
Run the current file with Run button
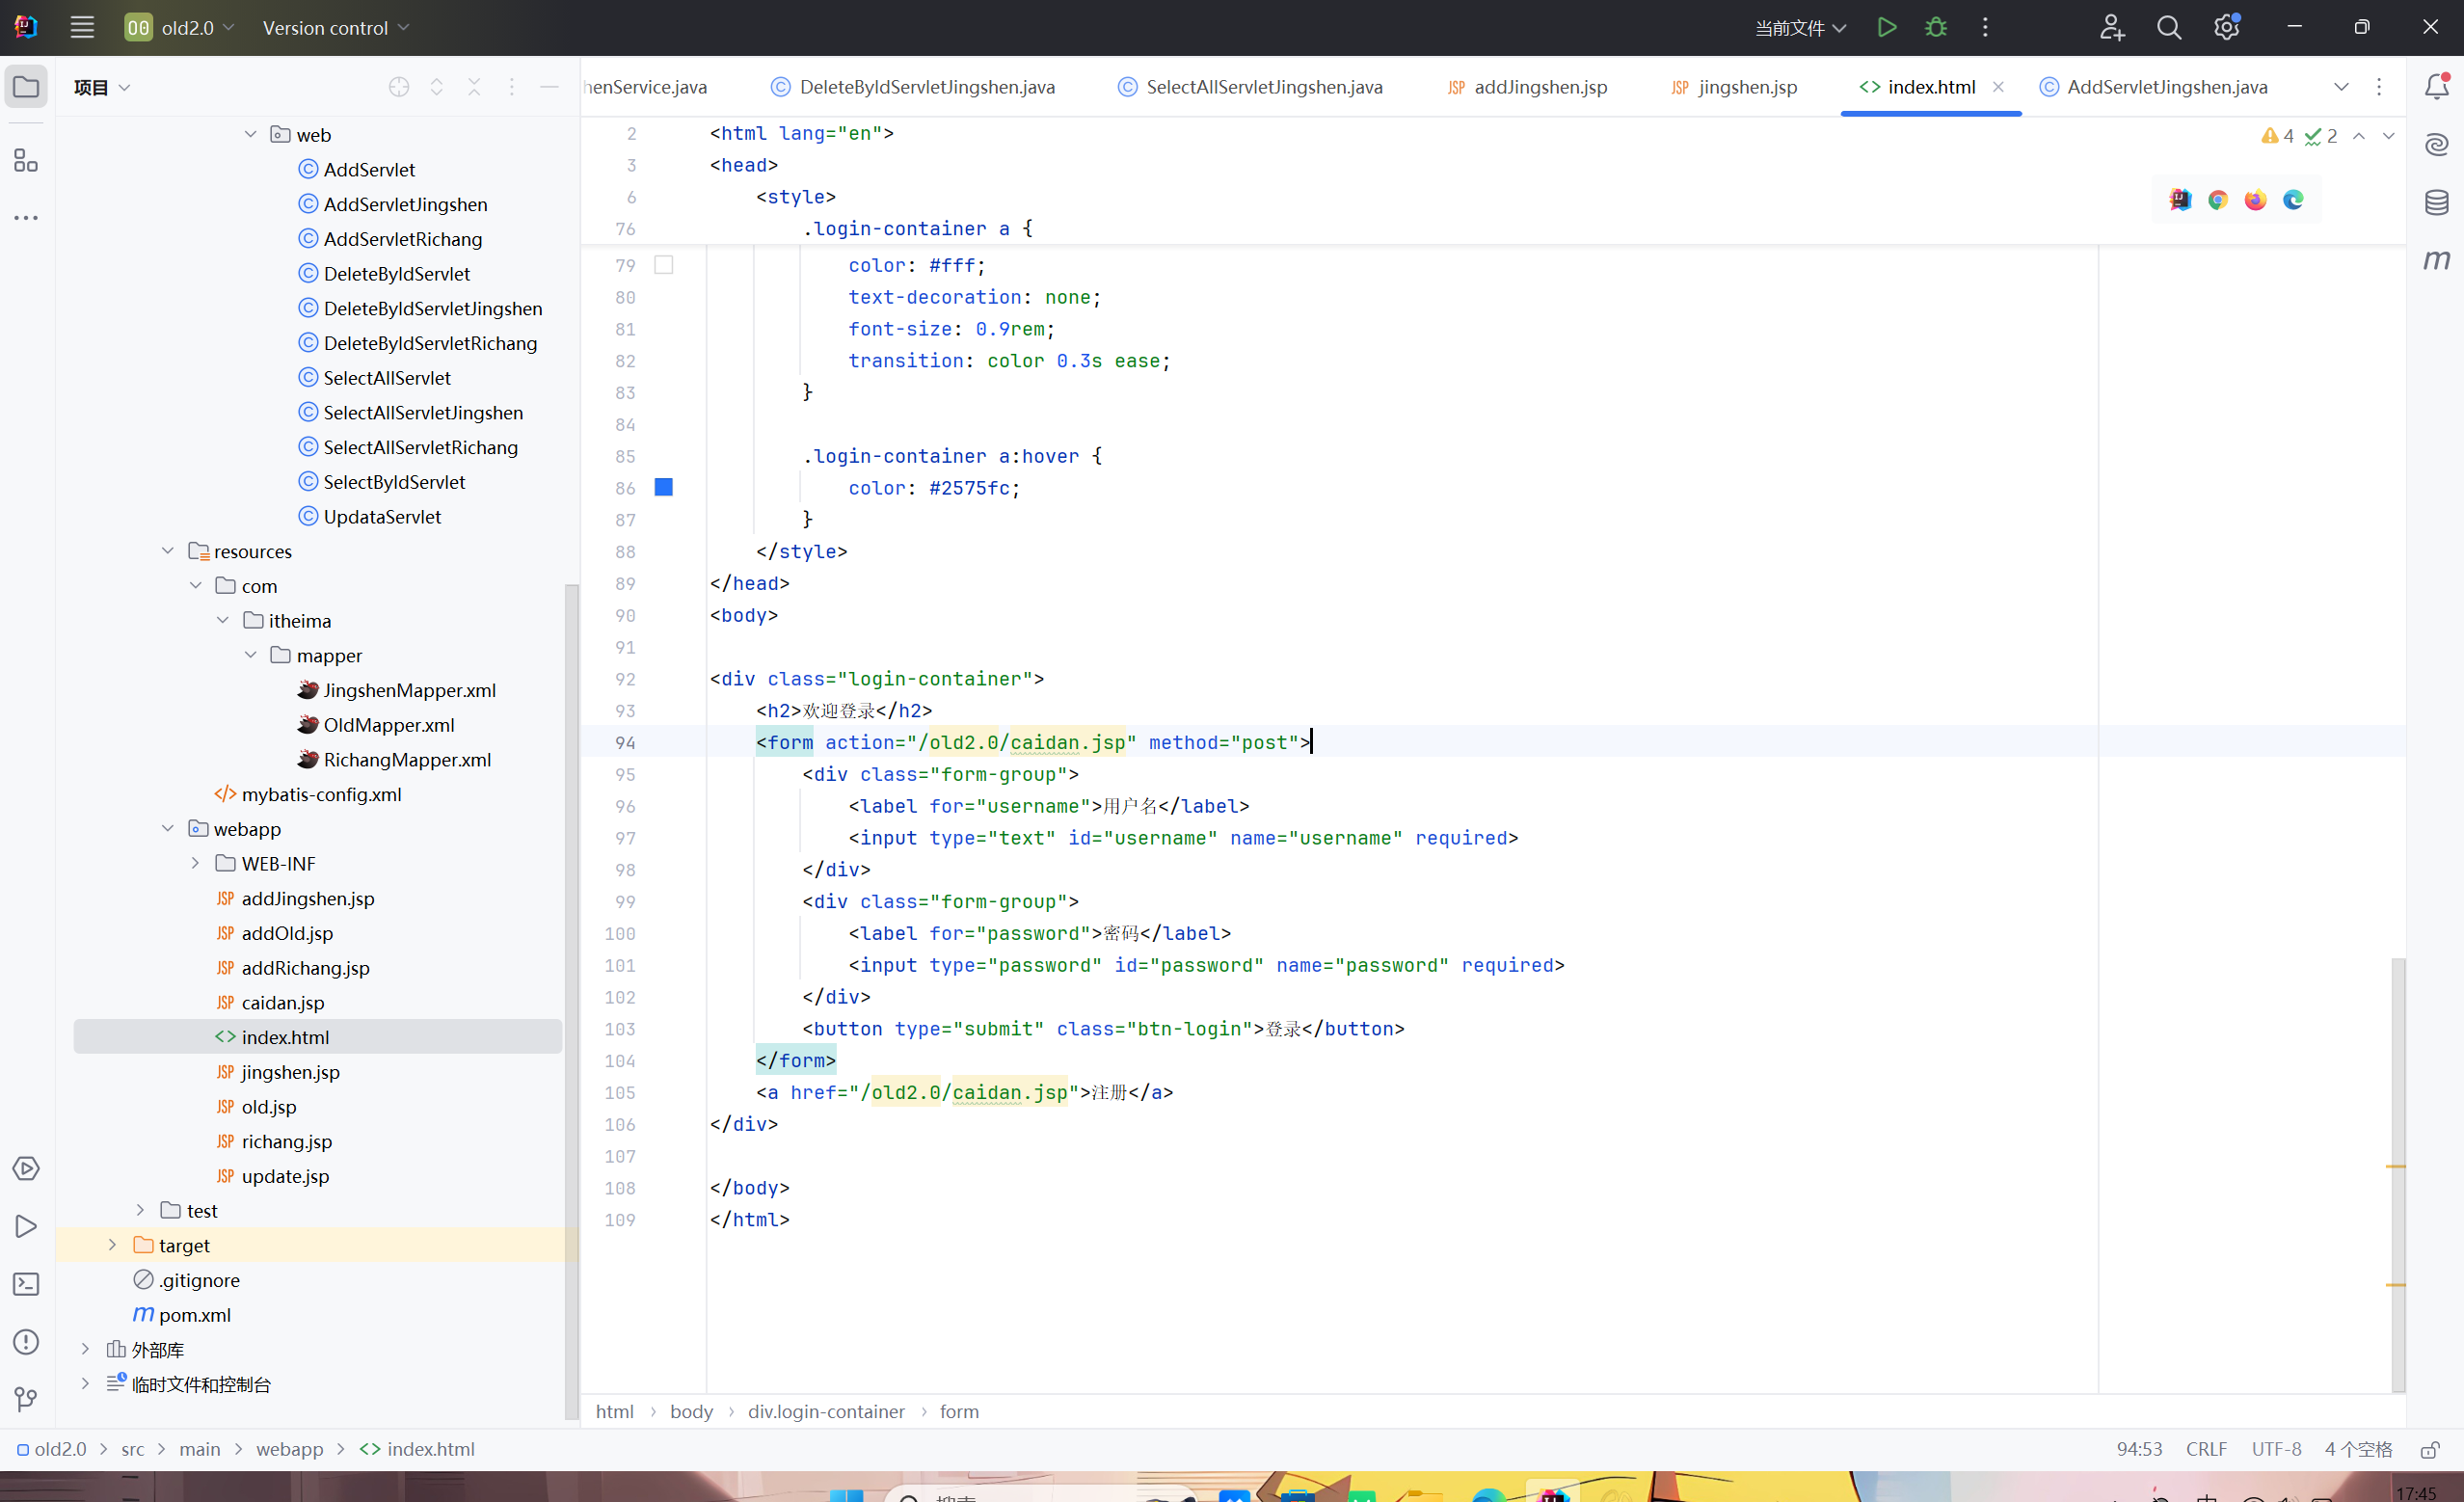(x=1886, y=28)
